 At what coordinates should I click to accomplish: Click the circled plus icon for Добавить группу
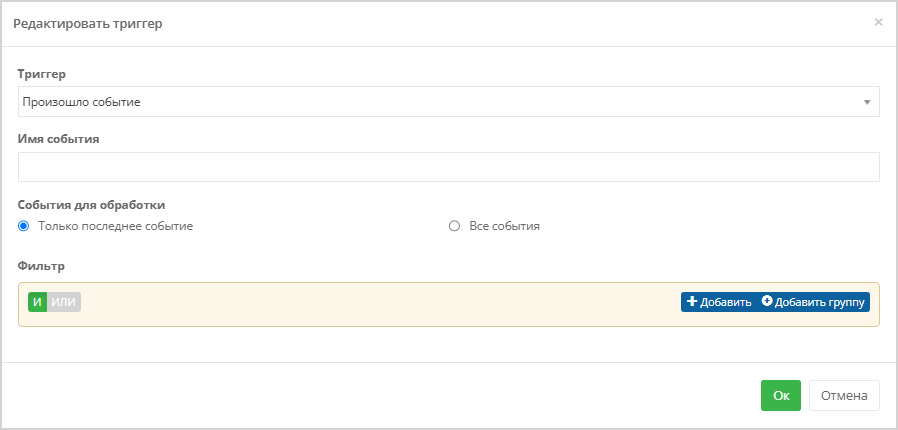pos(767,301)
